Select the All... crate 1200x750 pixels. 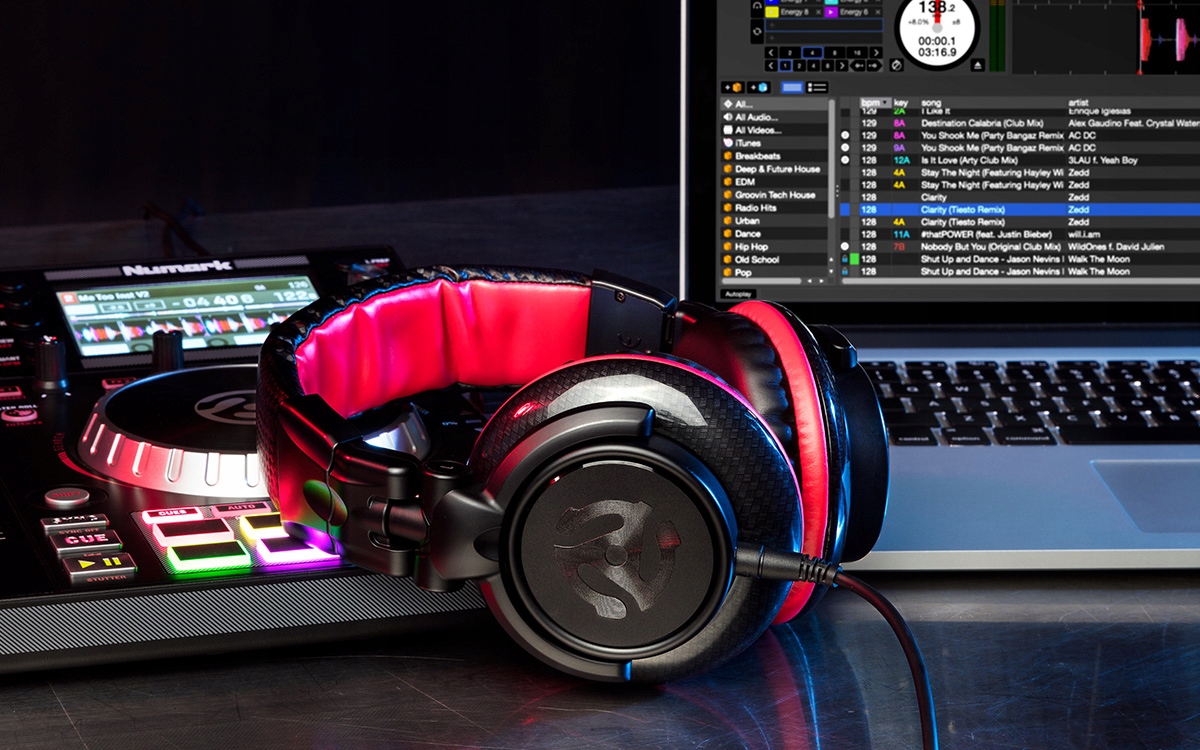[775, 104]
